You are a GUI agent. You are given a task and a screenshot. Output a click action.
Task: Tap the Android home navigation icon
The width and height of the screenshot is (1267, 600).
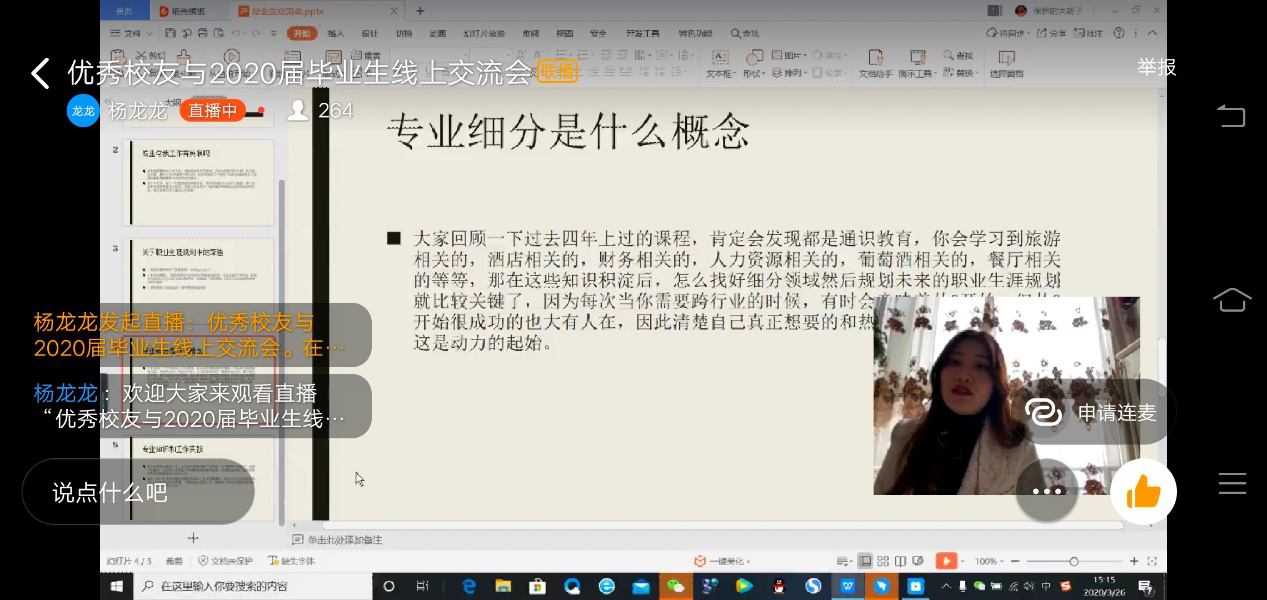pos(1232,299)
